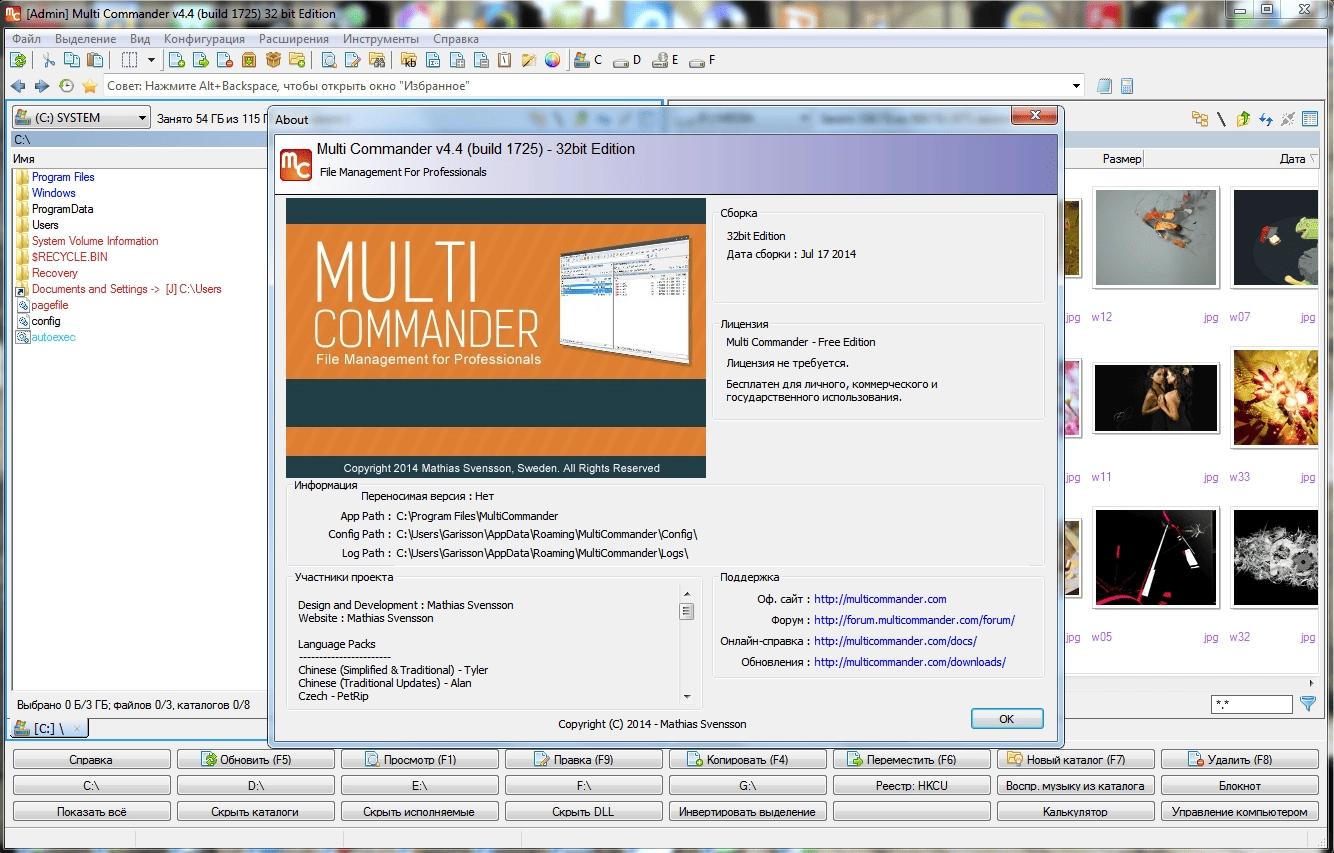Click the scissors cut icon
1334x853 pixels.
pyautogui.click(x=49, y=60)
